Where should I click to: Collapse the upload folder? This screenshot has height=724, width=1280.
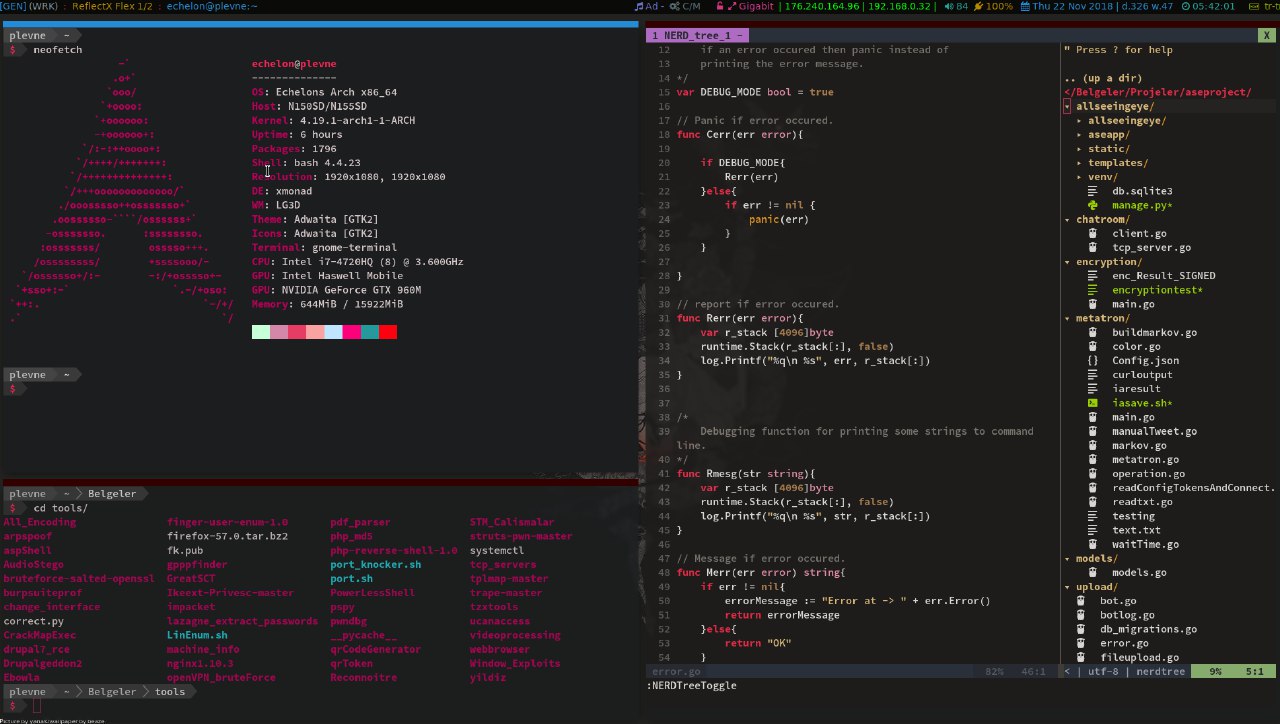coord(1068,587)
